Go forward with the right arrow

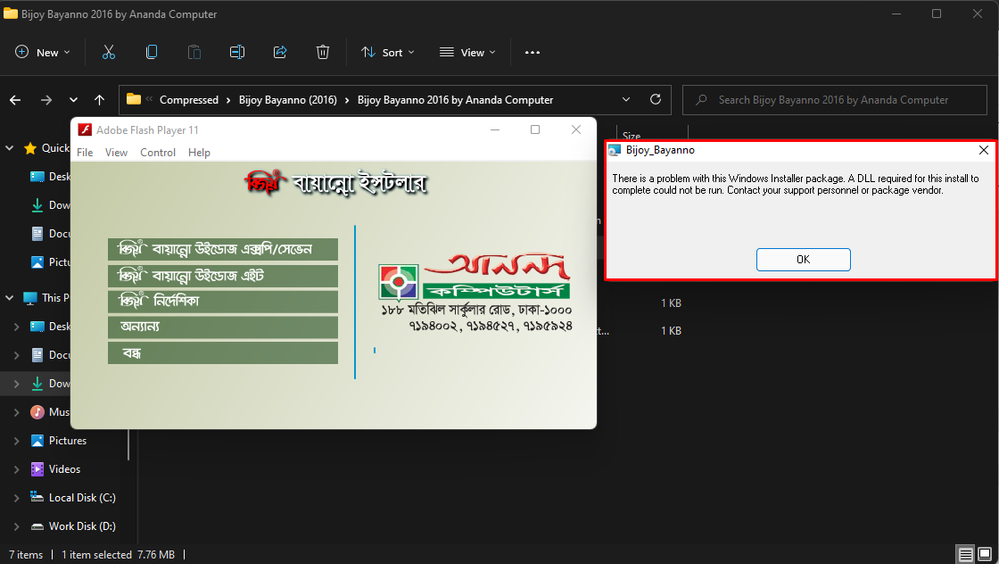[x=46, y=100]
